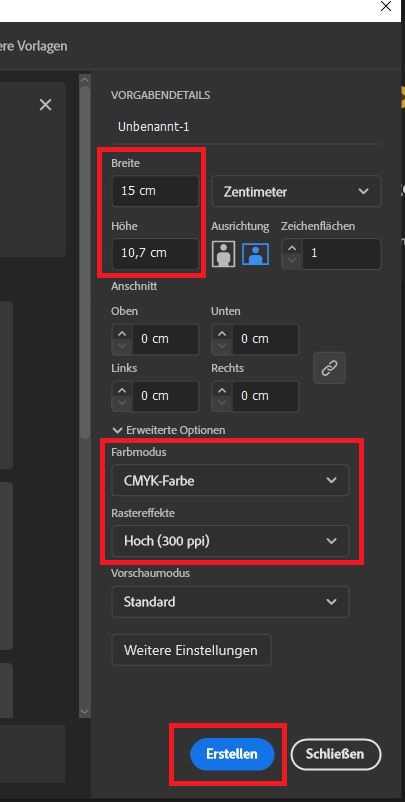Click the Schließen button
The width and height of the screenshot is (405, 802).
coord(335,754)
